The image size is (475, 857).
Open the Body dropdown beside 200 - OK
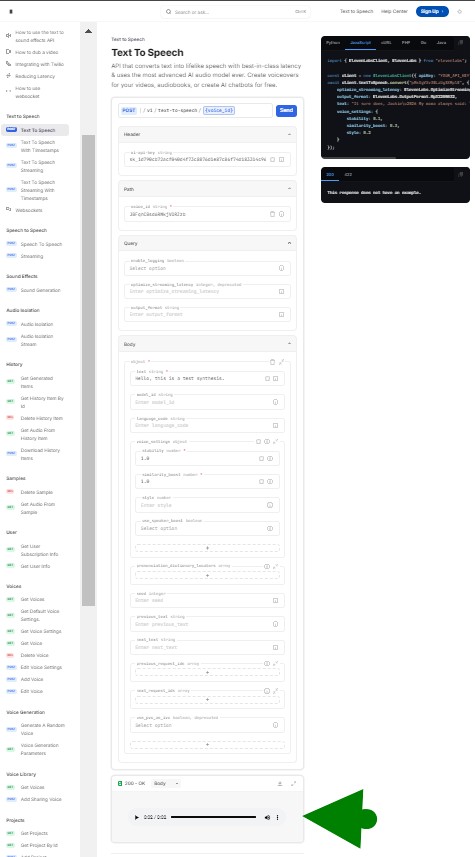pyautogui.click(x=166, y=783)
